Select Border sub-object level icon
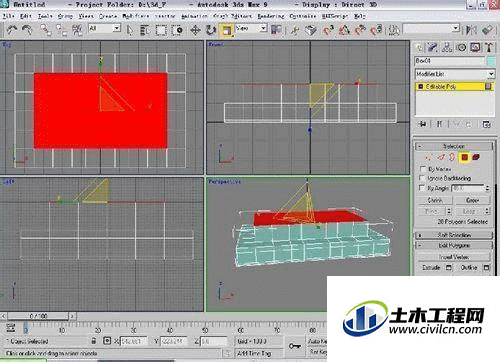This screenshot has height=362, width=500. (x=452, y=157)
